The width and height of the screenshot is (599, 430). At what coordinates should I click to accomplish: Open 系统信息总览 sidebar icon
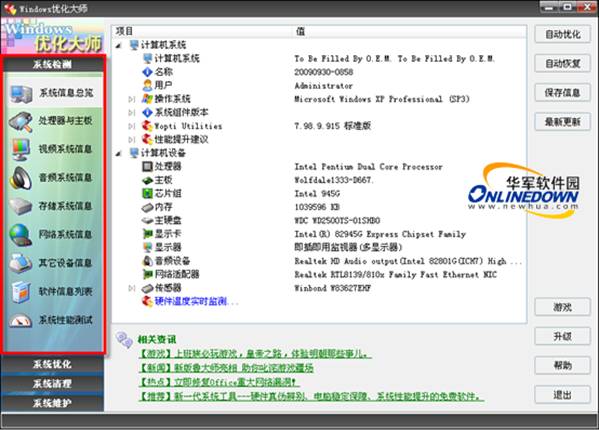pos(21,94)
